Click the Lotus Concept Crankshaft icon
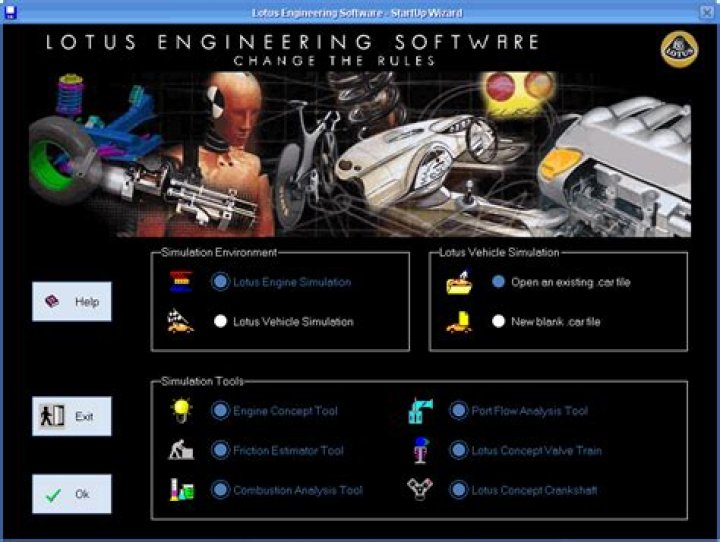 [421, 490]
